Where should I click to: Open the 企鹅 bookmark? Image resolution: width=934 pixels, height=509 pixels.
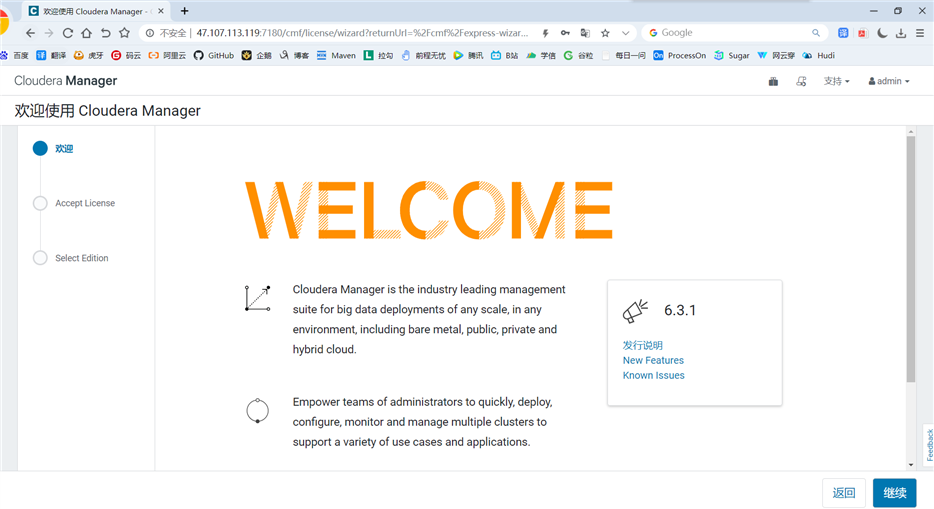pyautogui.click(x=257, y=55)
